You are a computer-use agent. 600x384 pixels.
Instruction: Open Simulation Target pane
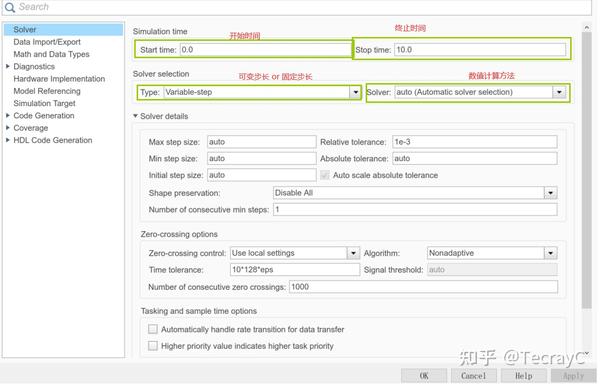coord(44,103)
